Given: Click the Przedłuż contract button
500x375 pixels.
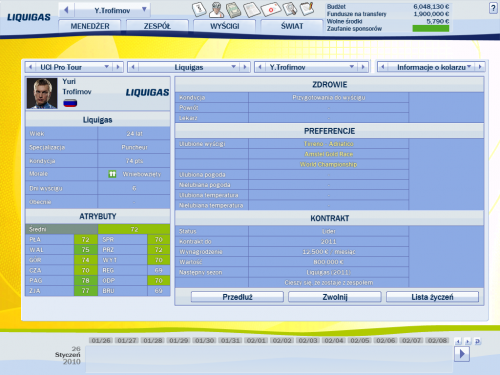Looking at the screenshot, I should [x=237, y=297].
